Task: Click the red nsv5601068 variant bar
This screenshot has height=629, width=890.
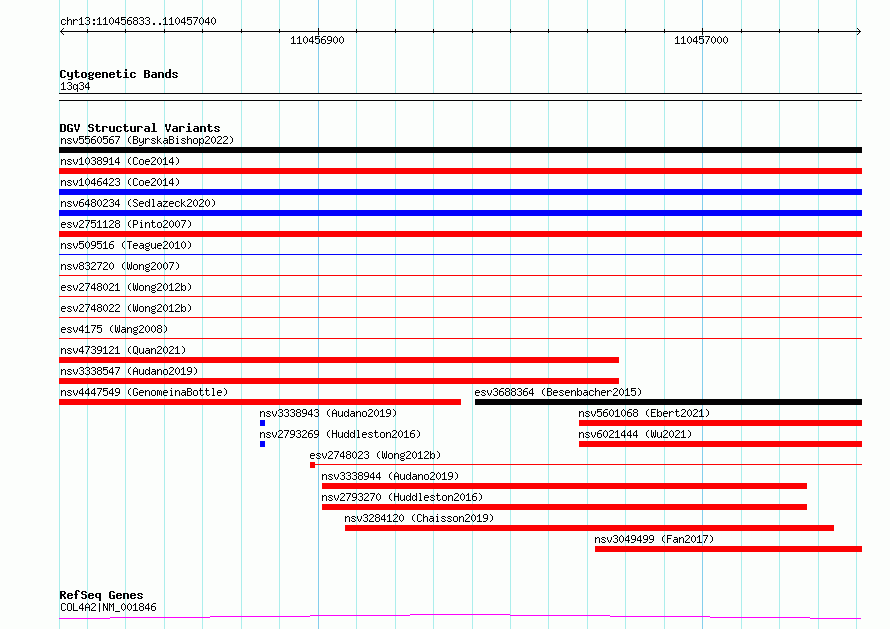Action: pyautogui.click(x=720, y=423)
